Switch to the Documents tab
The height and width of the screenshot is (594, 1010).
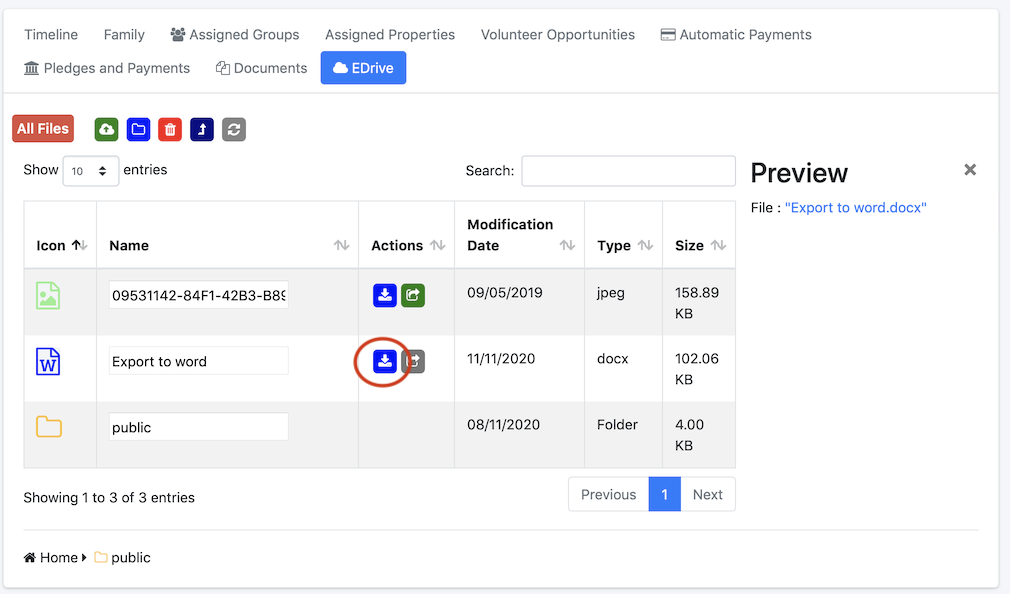tap(262, 68)
